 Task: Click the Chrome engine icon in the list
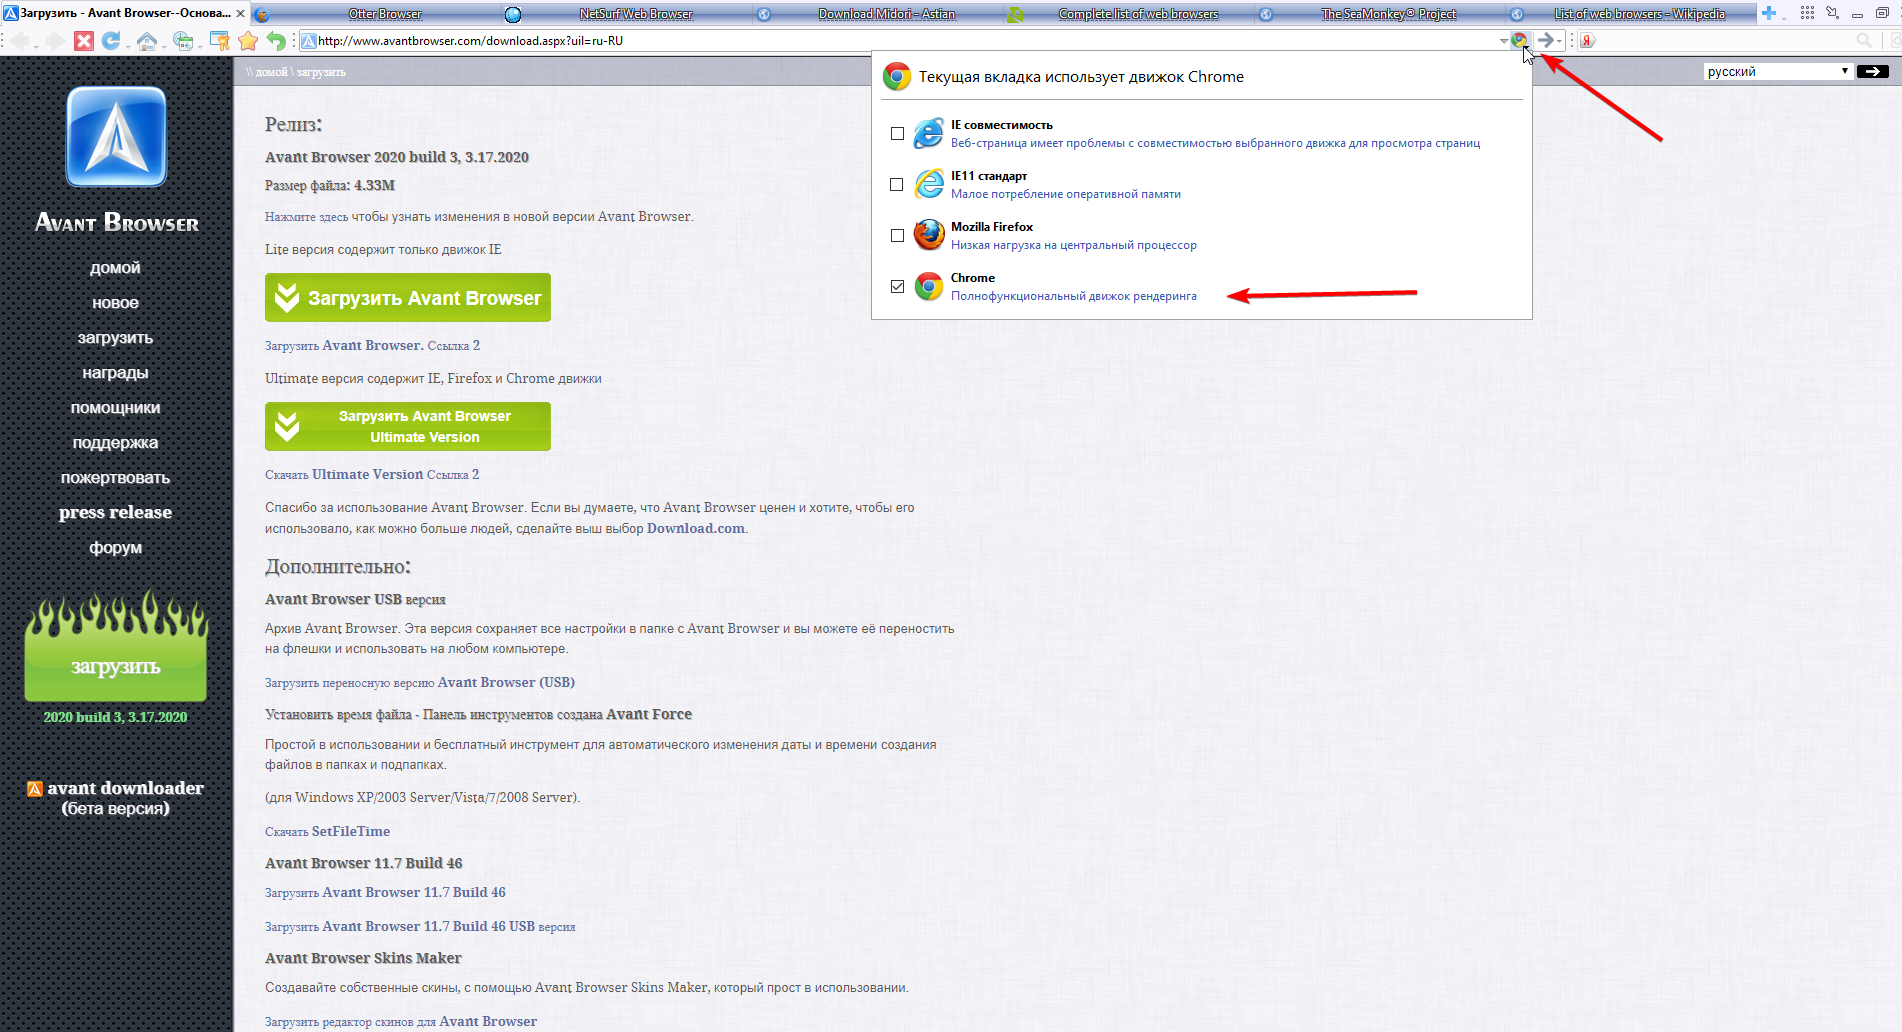click(x=929, y=287)
